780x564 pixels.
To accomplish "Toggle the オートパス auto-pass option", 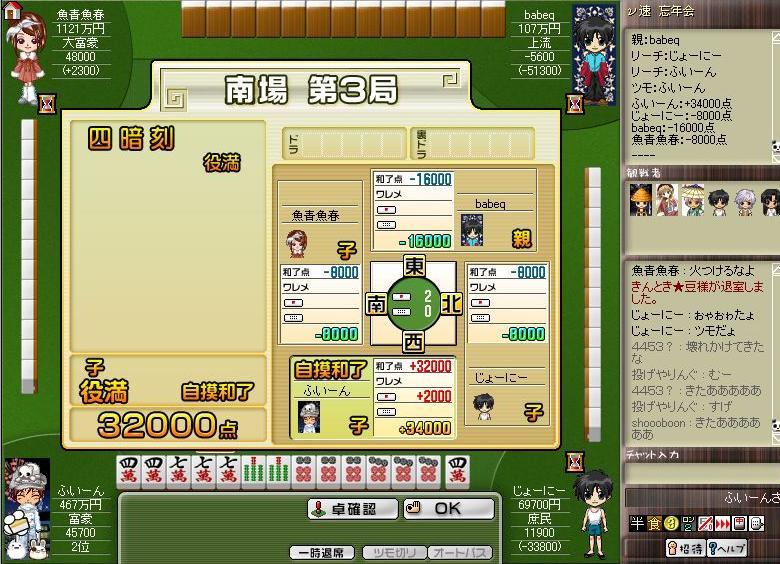I will click(460, 553).
